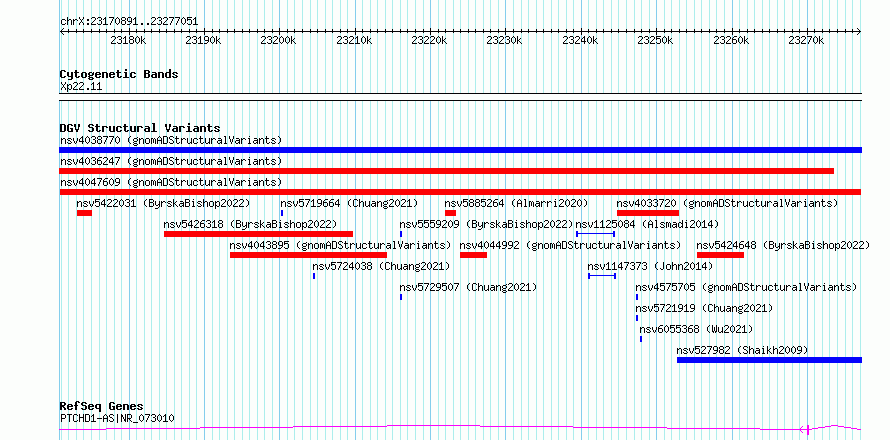Click the small blue nsv5719664 marker
The width and height of the screenshot is (890, 440).
(x=282, y=213)
